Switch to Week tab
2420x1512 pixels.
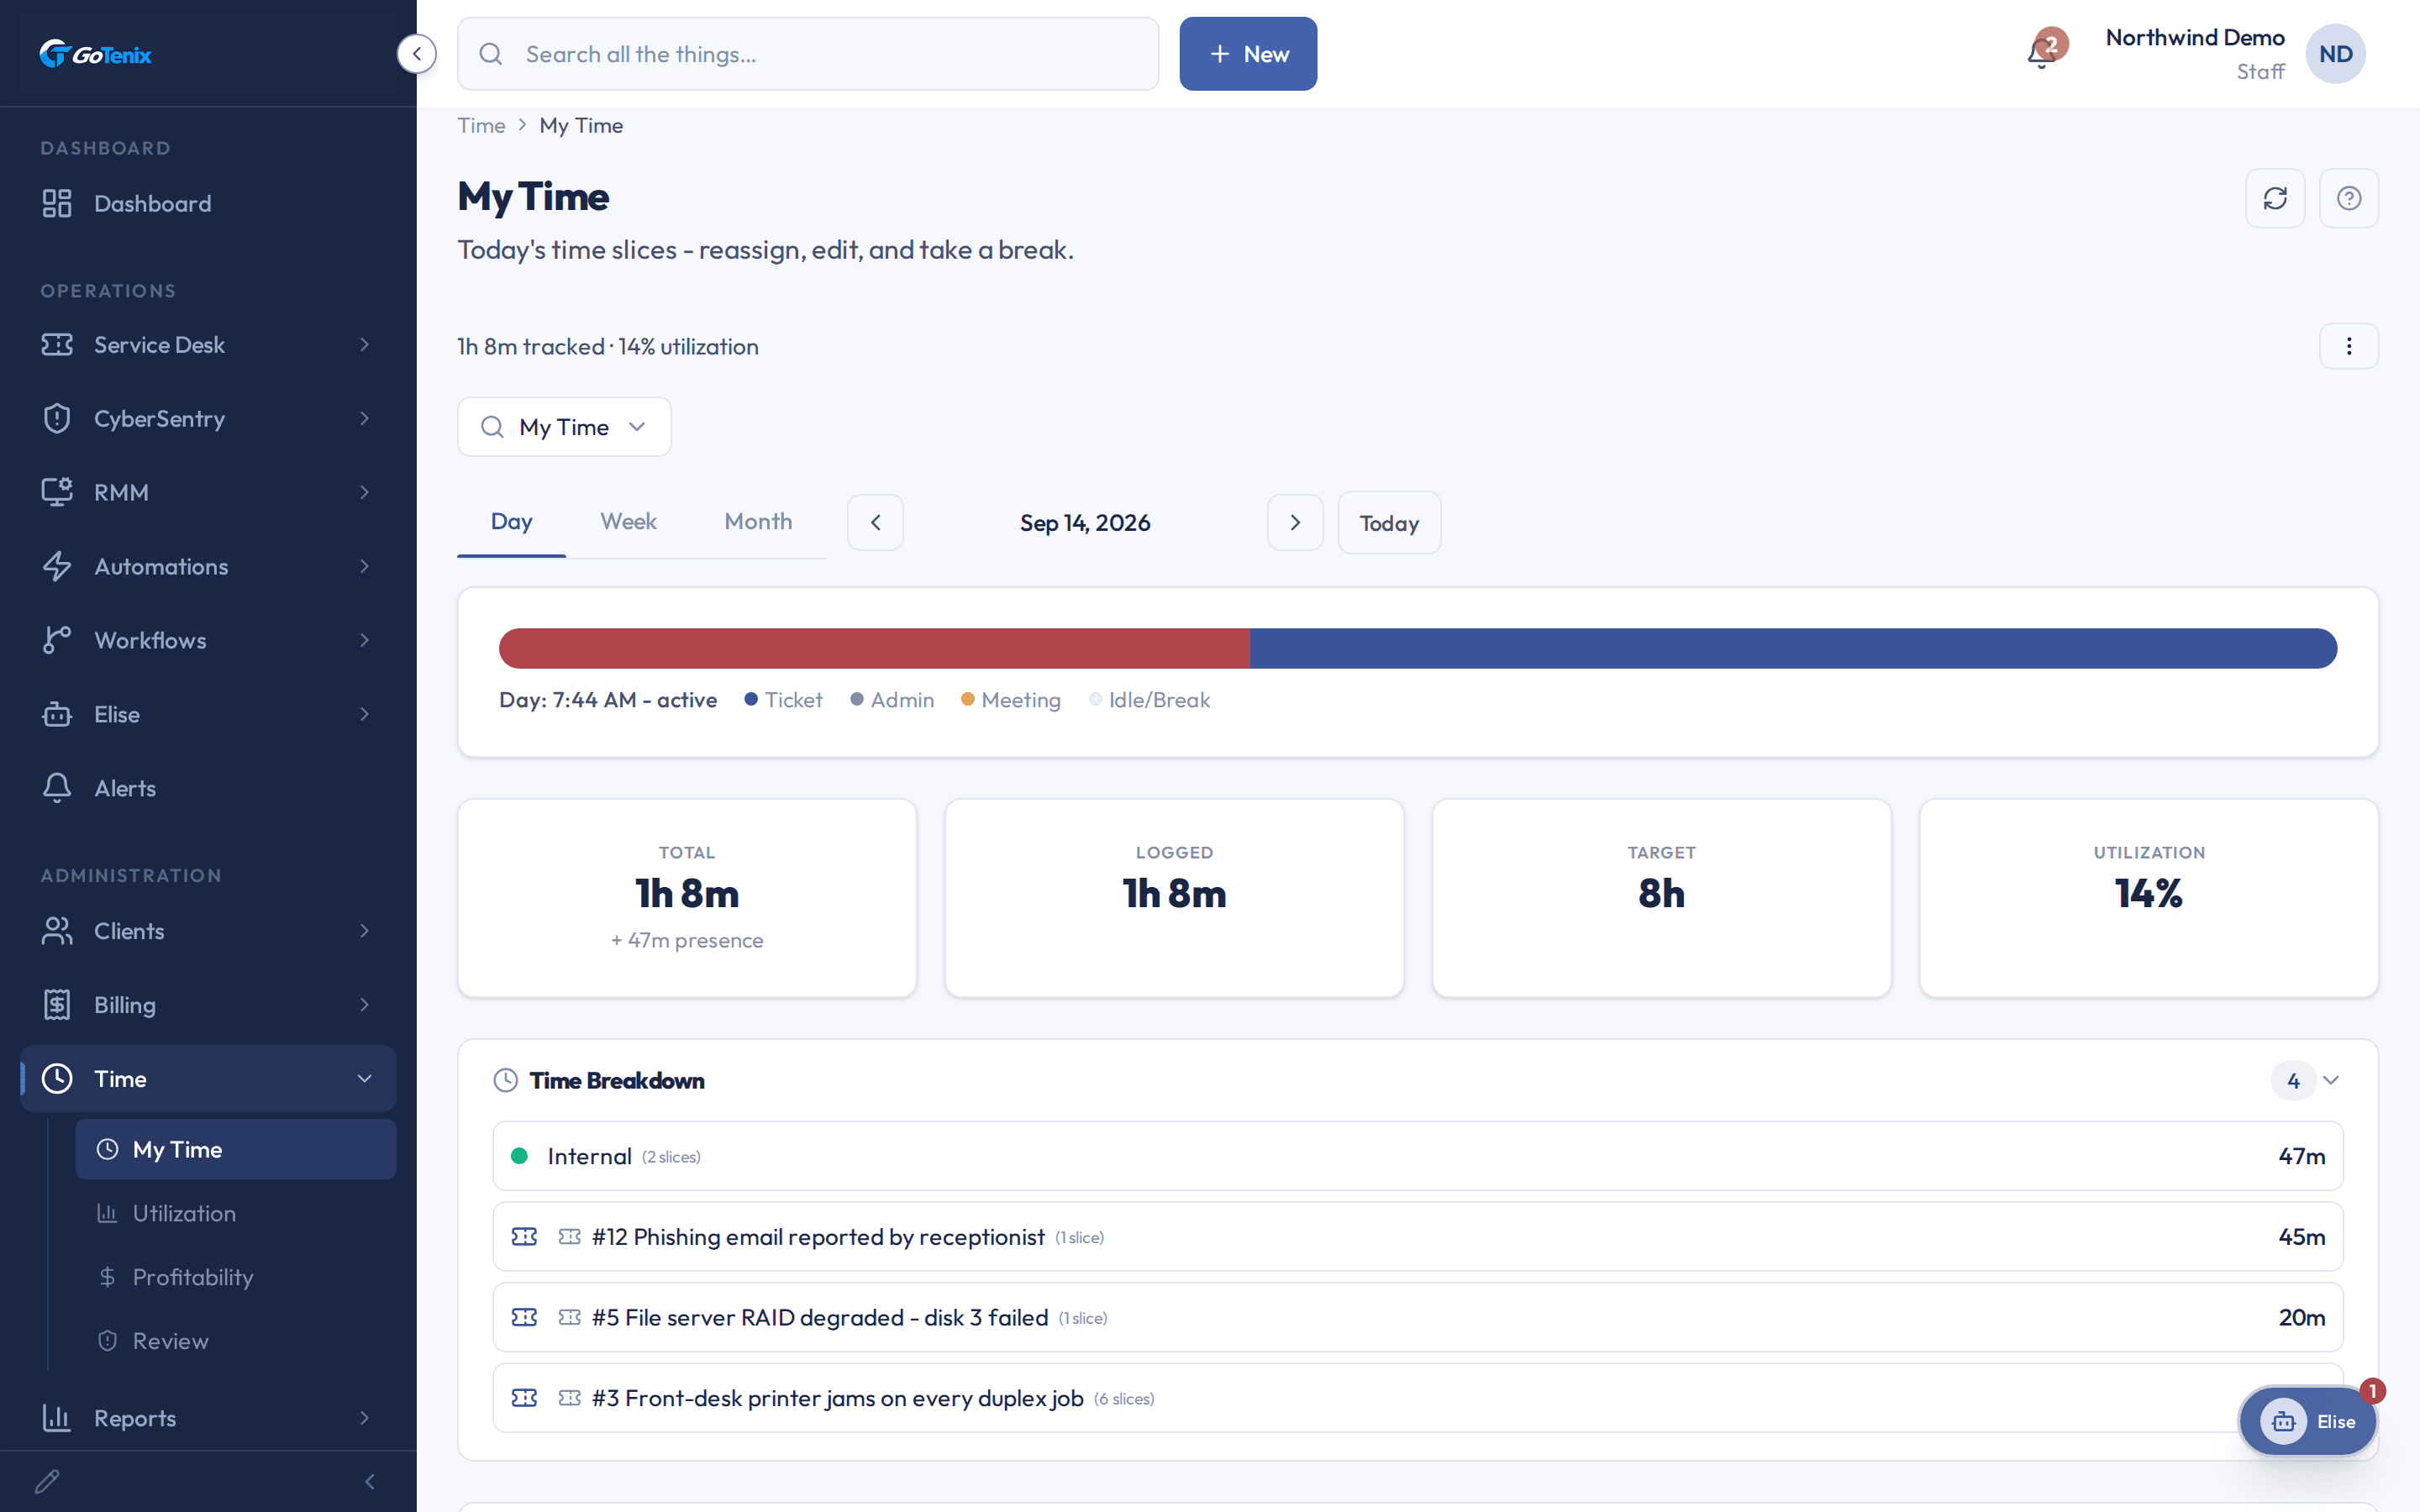pyautogui.click(x=628, y=522)
